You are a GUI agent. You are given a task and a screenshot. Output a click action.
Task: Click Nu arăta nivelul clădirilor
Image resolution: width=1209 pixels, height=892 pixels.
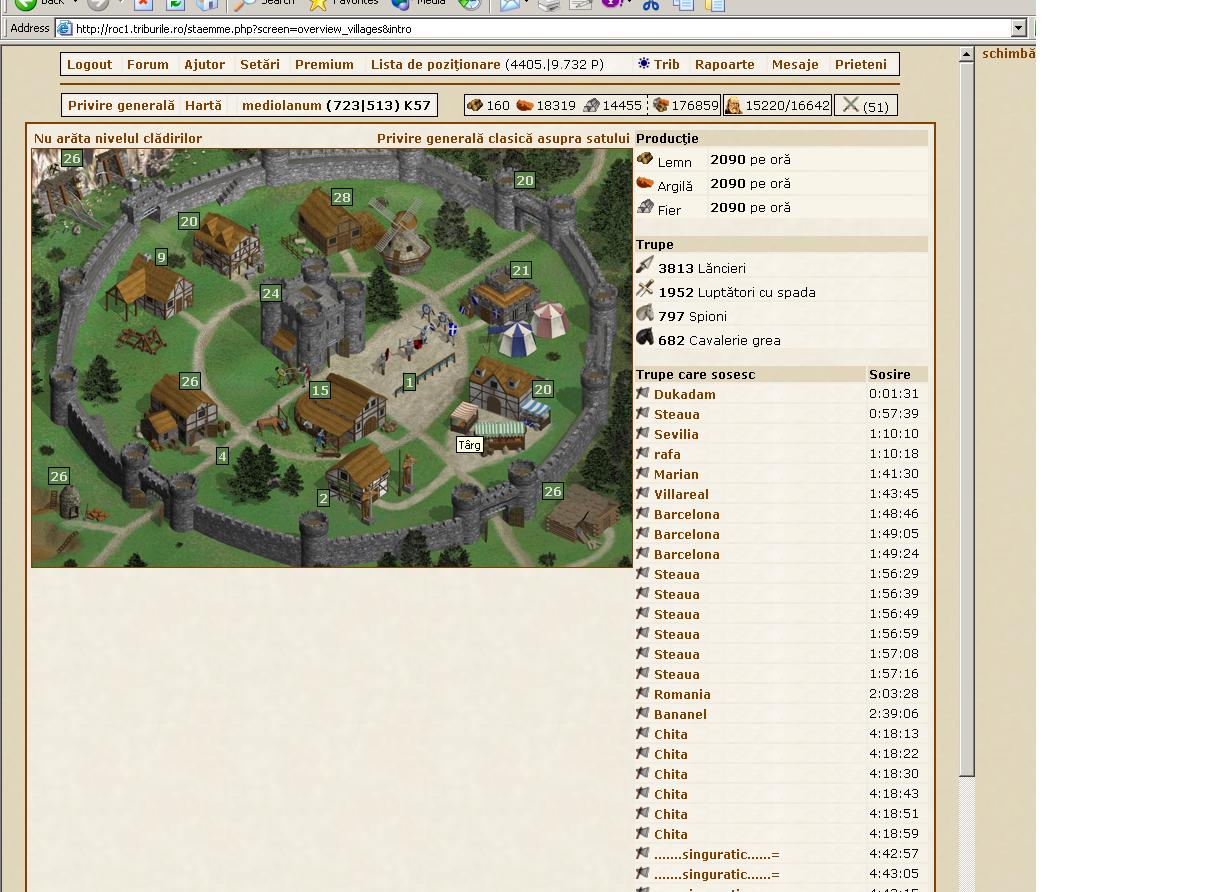118,138
